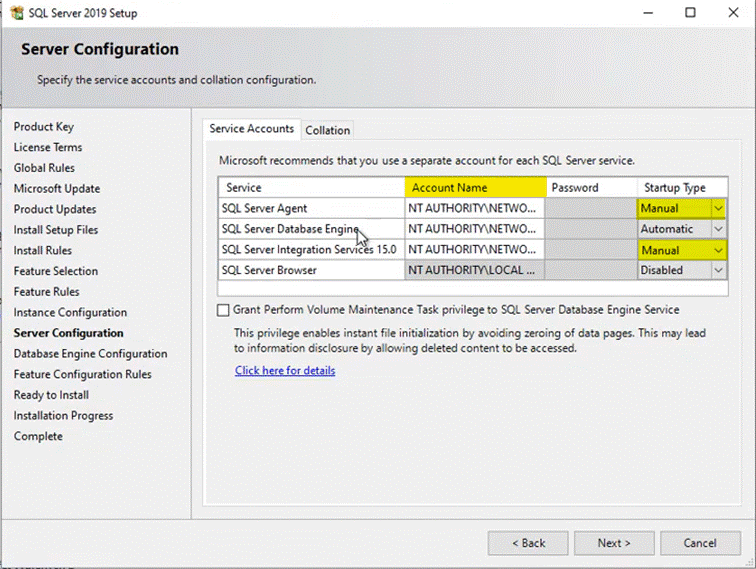Click Server Configuration step in sidebar
This screenshot has height=569, width=756.
point(68,333)
